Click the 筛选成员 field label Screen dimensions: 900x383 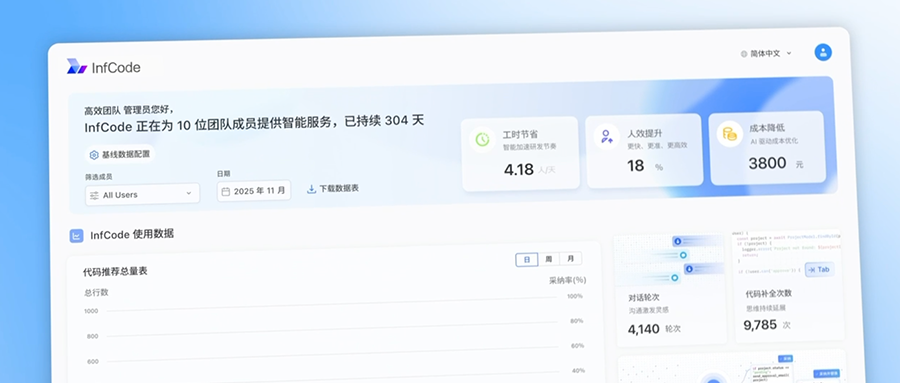click(x=98, y=177)
